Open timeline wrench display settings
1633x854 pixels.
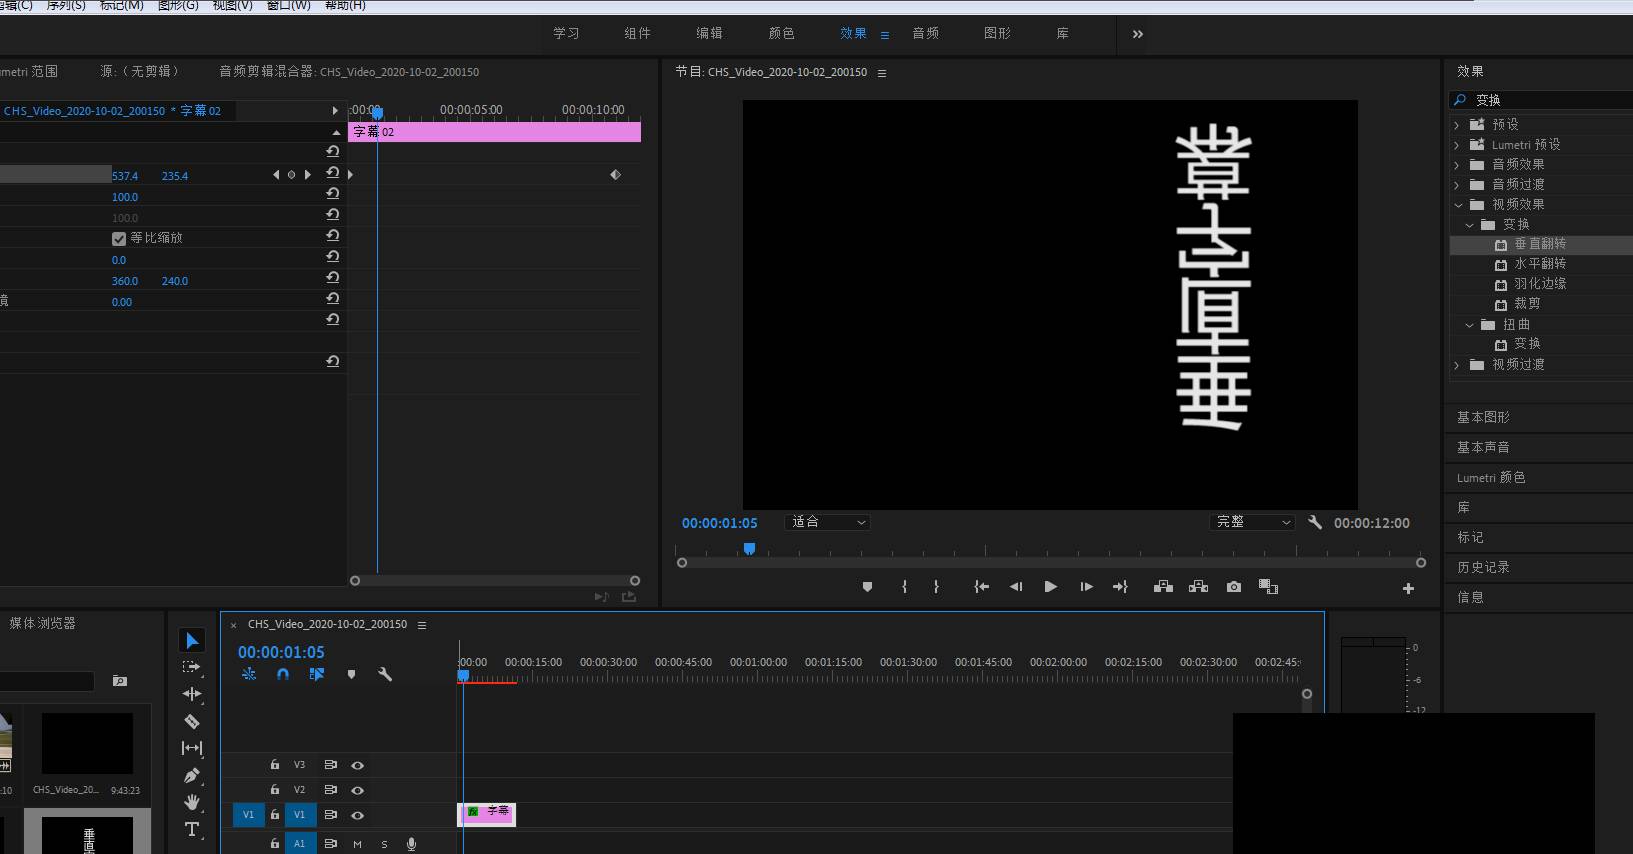pos(385,675)
